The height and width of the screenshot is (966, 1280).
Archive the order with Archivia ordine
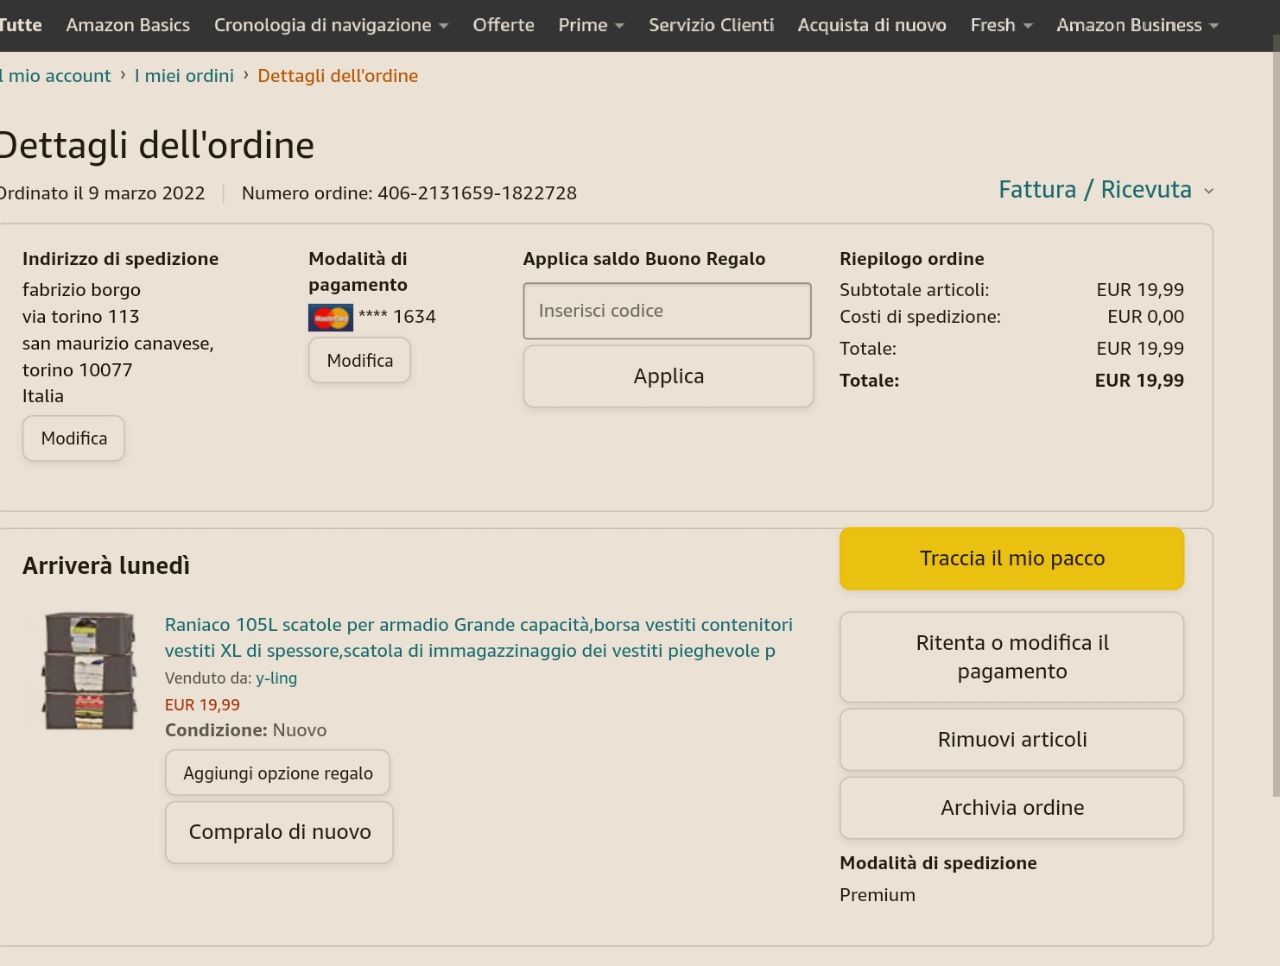[x=1011, y=808]
